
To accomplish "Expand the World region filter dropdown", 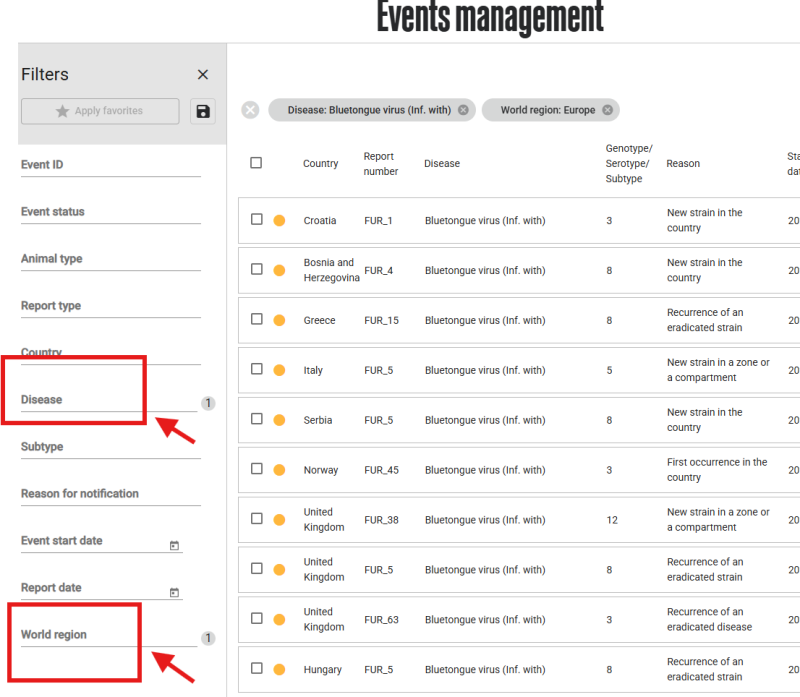I will (x=108, y=635).
